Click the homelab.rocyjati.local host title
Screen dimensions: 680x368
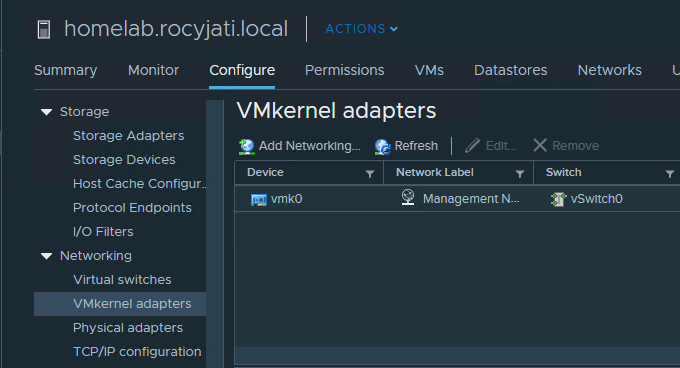click(176, 29)
